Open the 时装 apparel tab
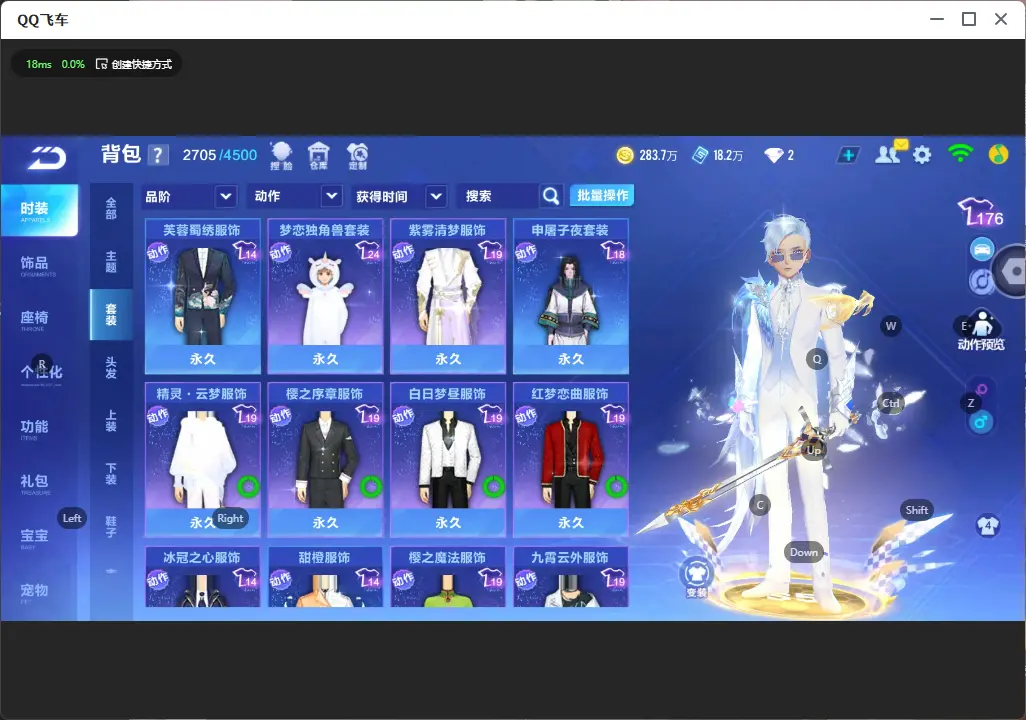Image resolution: width=1026 pixels, height=720 pixels. pos(39,209)
